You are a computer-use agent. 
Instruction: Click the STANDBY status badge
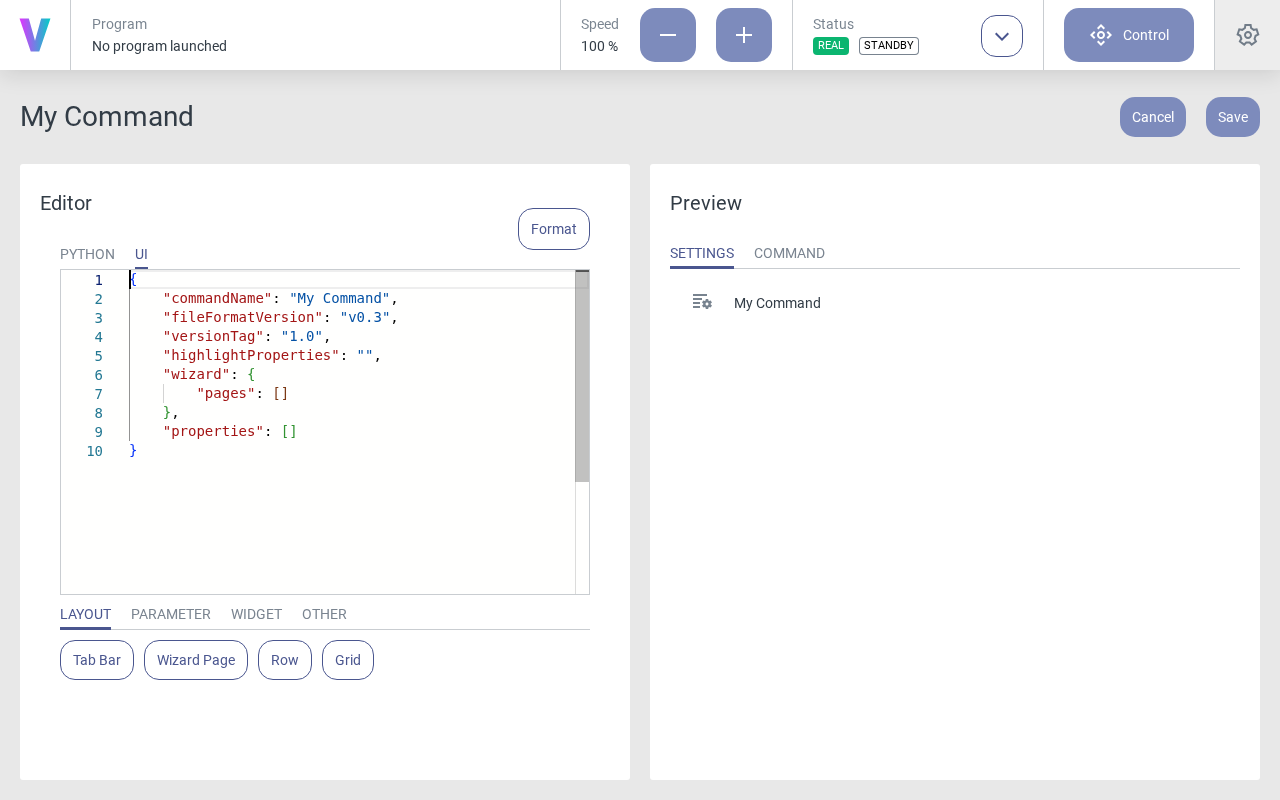[889, 46]
